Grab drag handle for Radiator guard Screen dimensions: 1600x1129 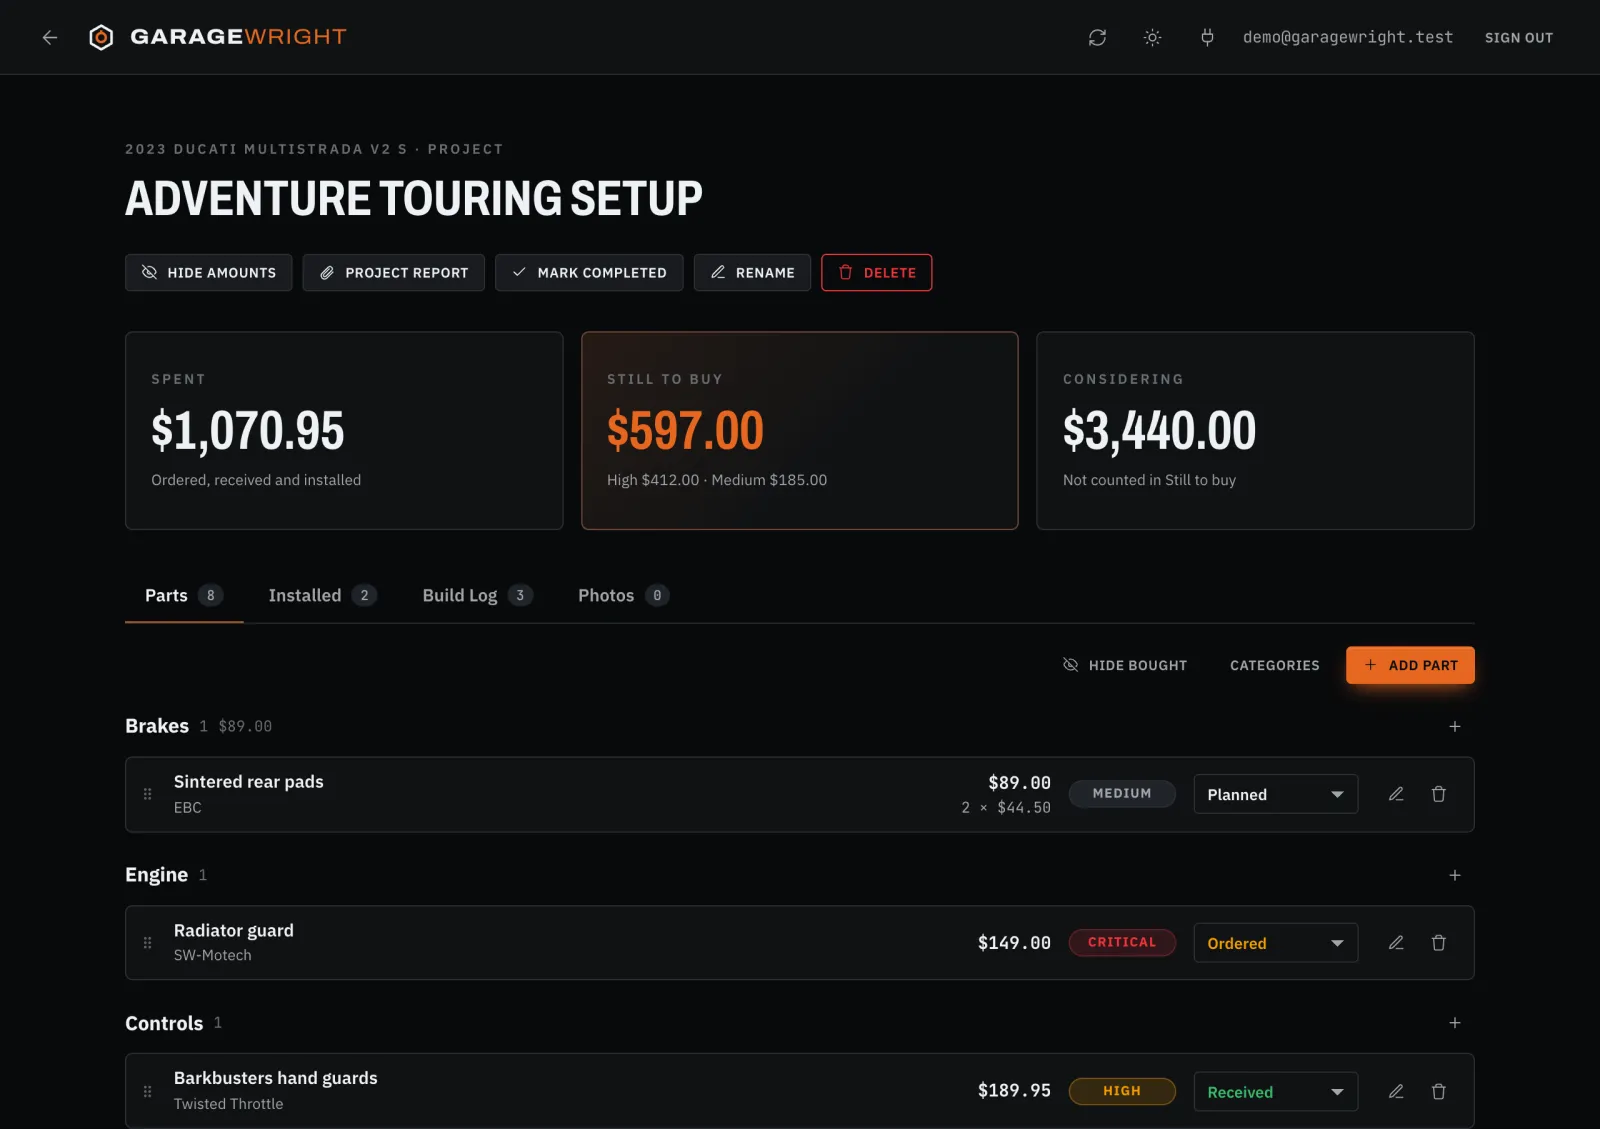[147, 943]
